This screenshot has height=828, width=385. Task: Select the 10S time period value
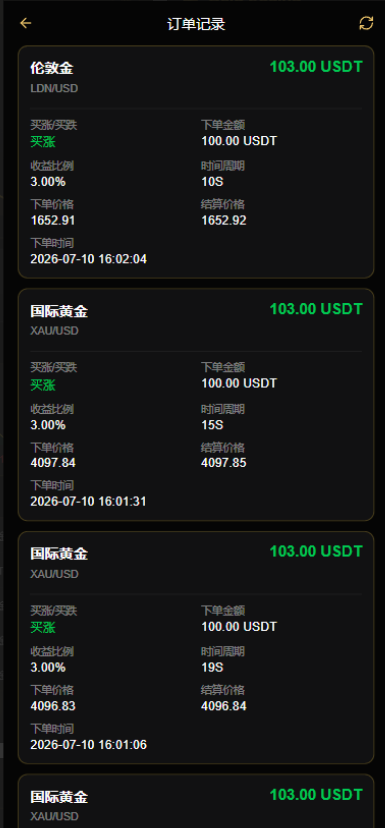pyautogui.click(x=212, y=182)
